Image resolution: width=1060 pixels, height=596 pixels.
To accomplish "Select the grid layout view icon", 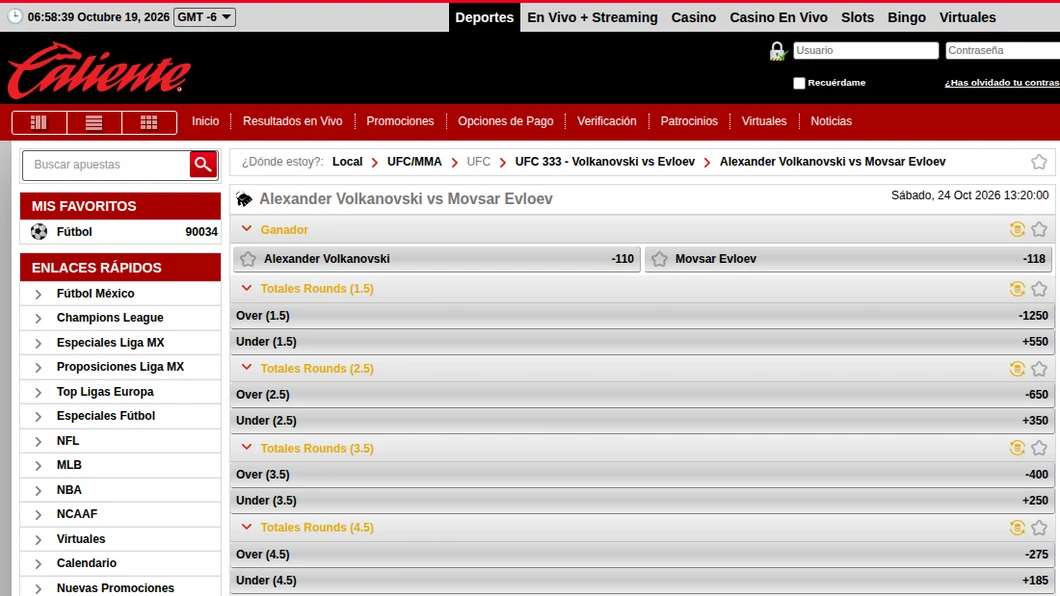I will tap(149, 122).
